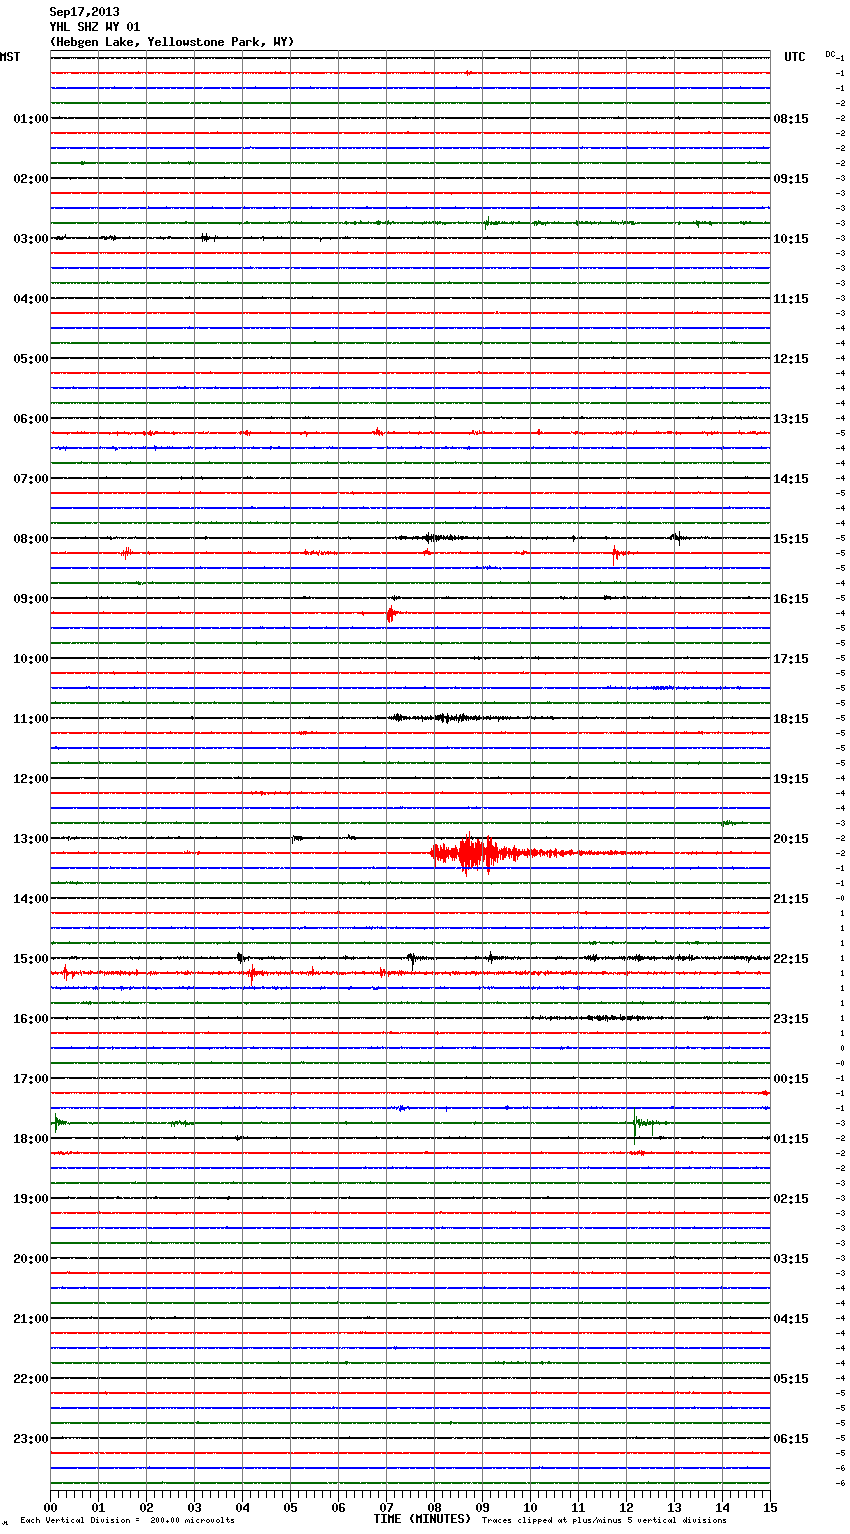Click the DC offset column header
Viewport: 850px width, 1534px height.
tap(830, 54)
